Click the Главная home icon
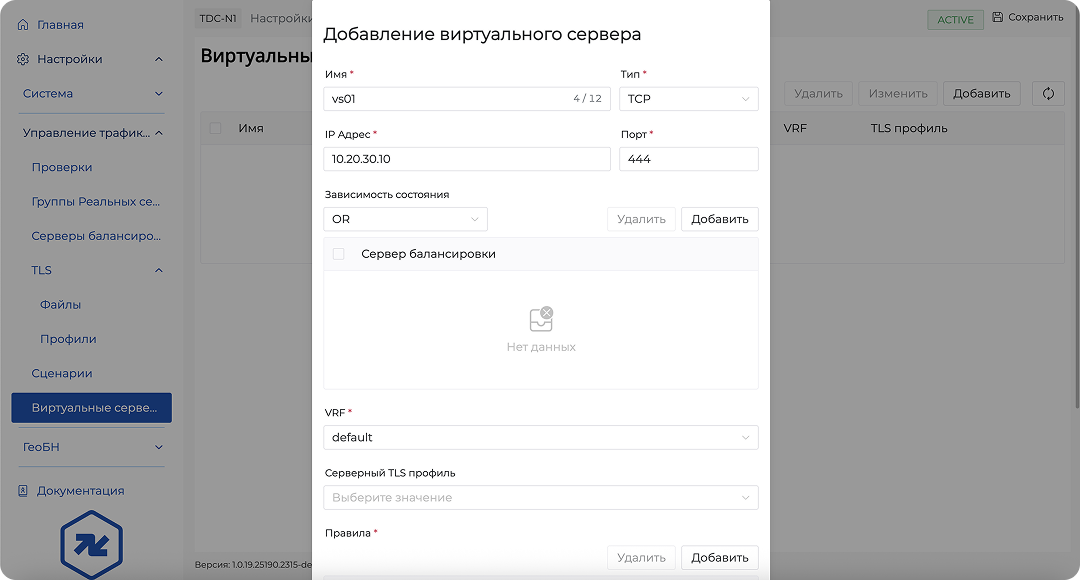 click(x=23, y=25)
